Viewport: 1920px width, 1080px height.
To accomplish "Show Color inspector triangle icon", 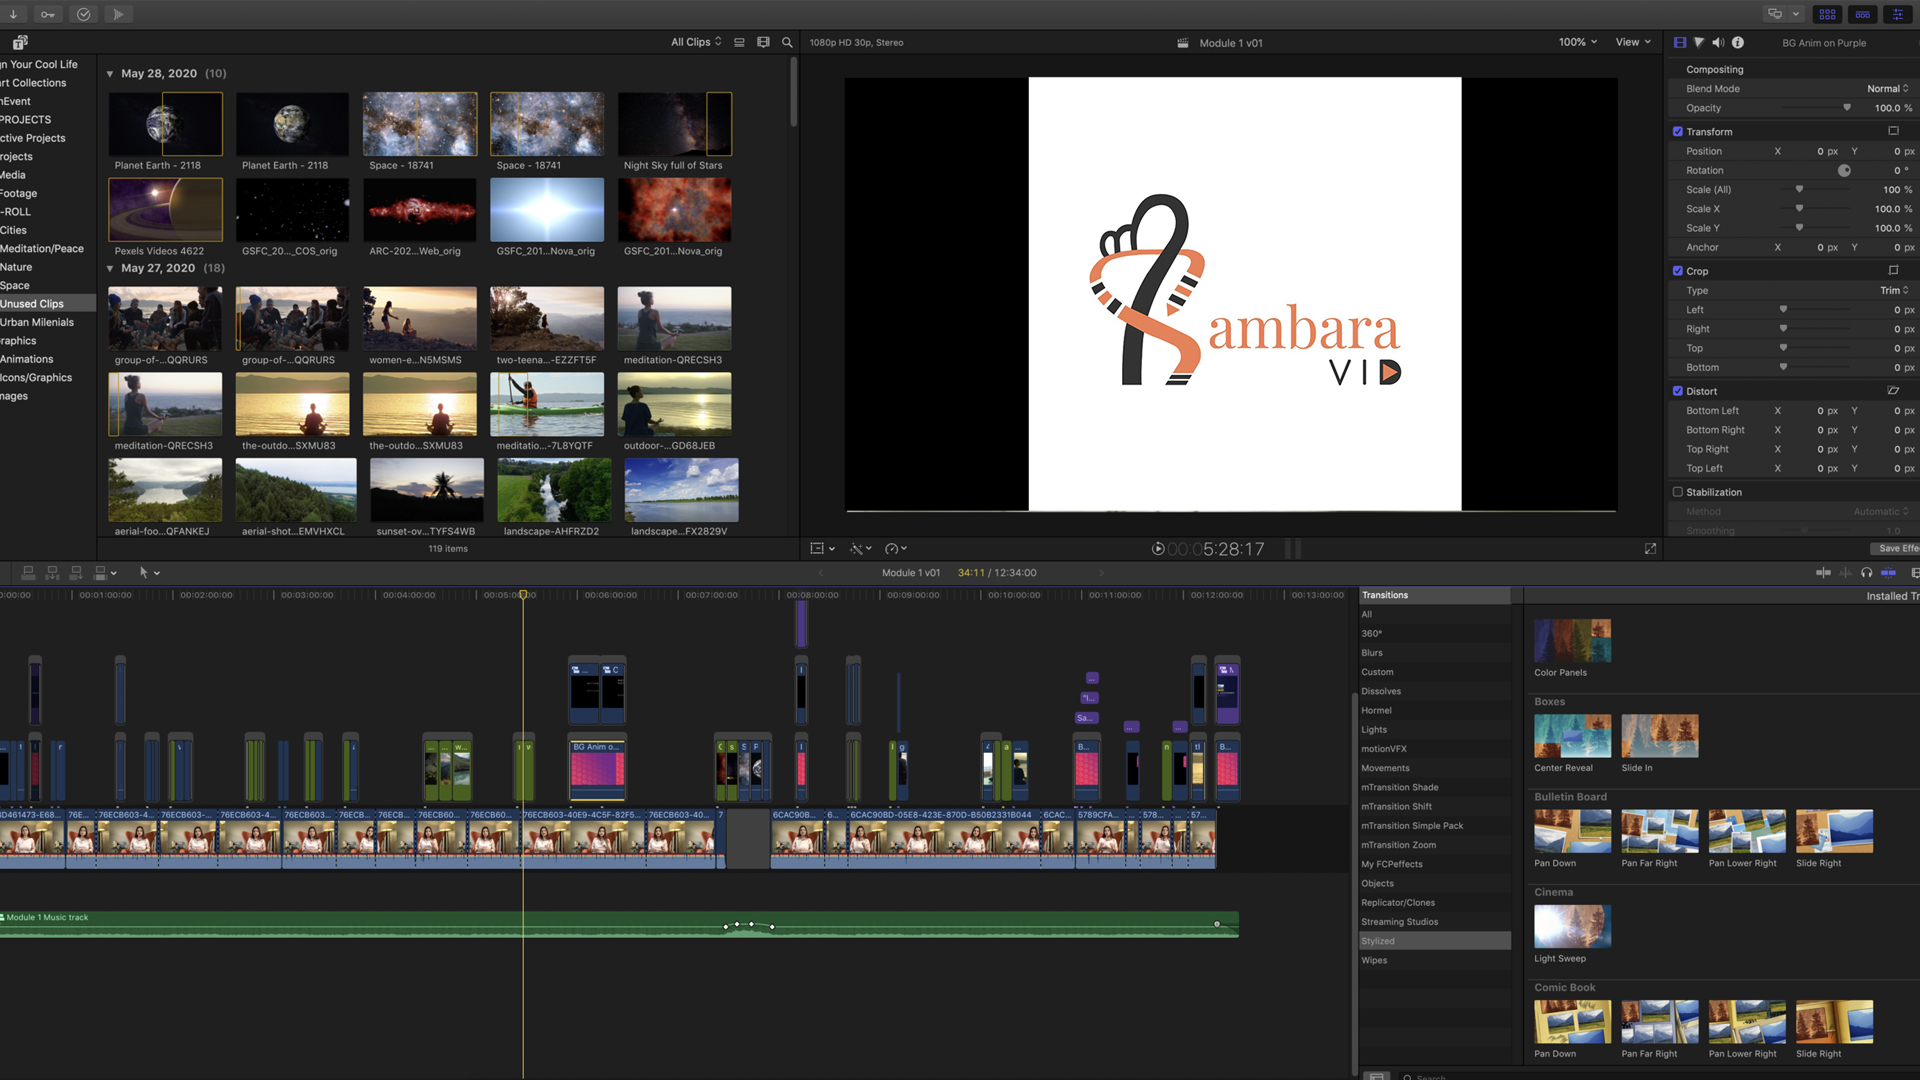I will pos(1699,42).
